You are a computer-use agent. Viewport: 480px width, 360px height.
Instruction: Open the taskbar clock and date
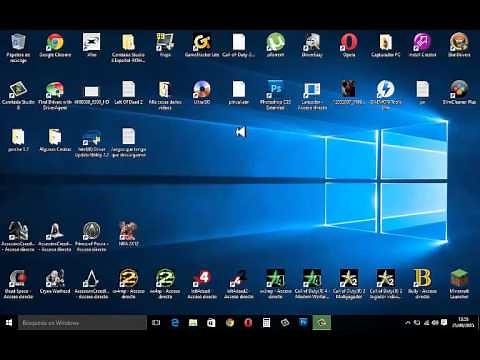point(463,322)
